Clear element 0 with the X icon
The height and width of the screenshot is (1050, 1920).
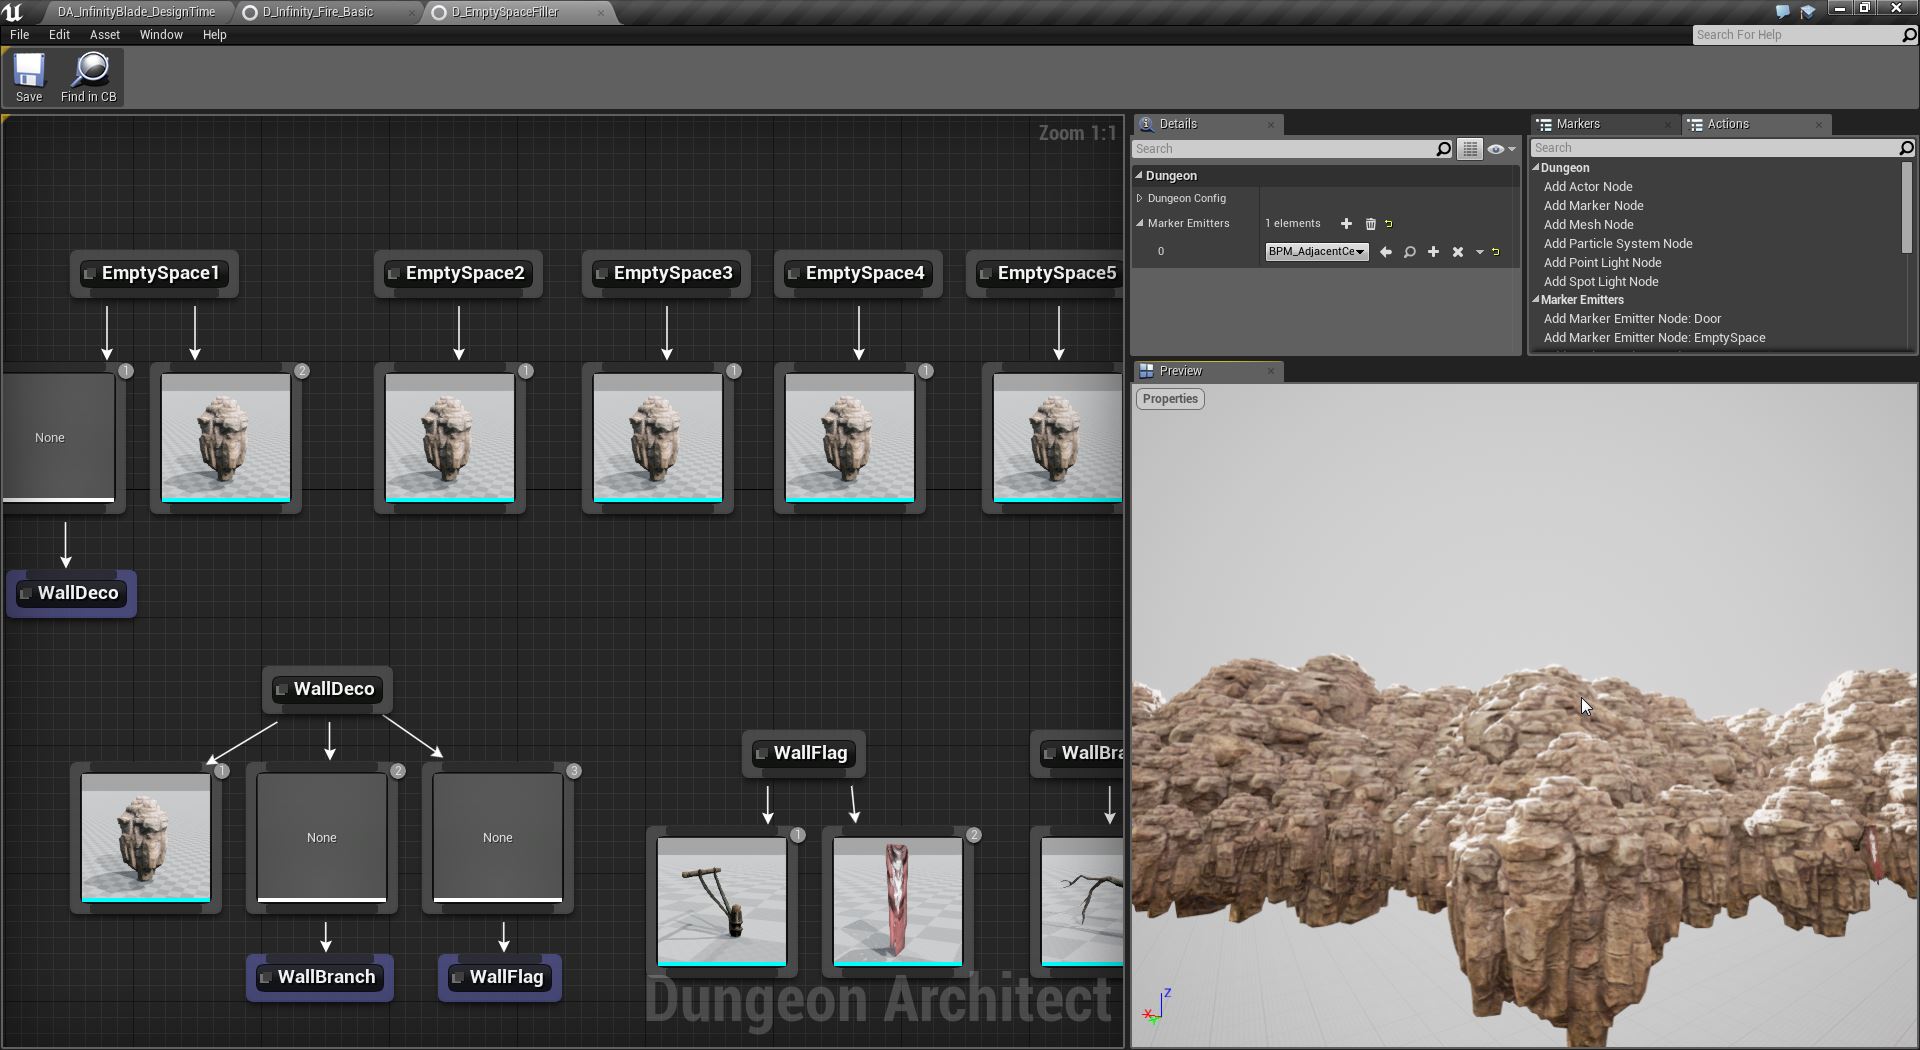[x=1457, y=252]
